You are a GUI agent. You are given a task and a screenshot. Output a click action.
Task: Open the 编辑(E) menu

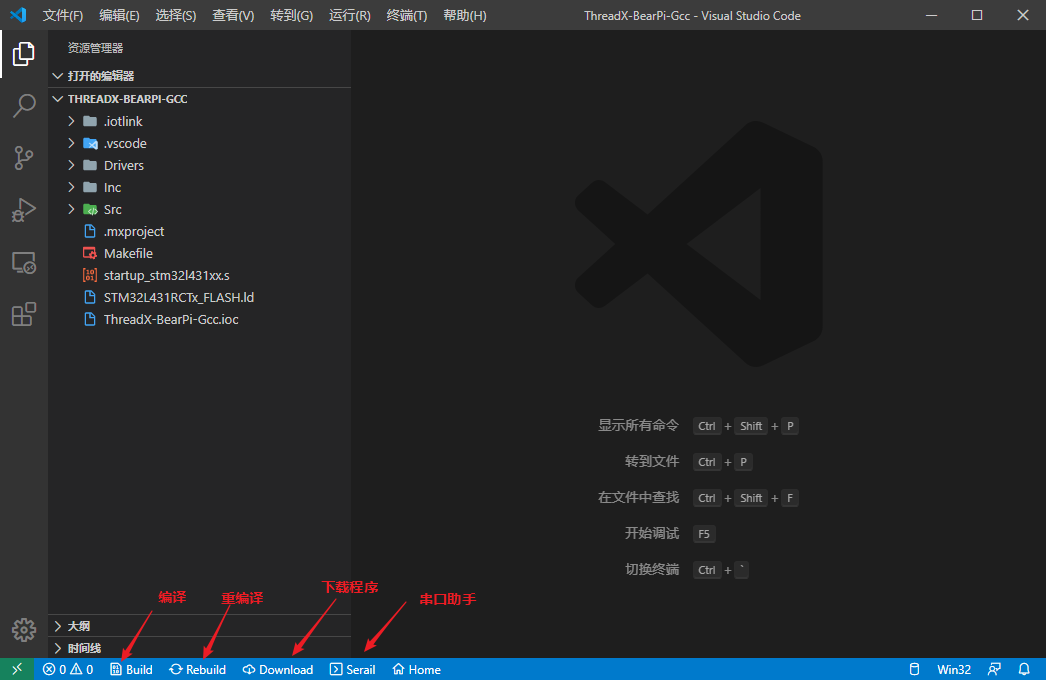pos(119,15)
